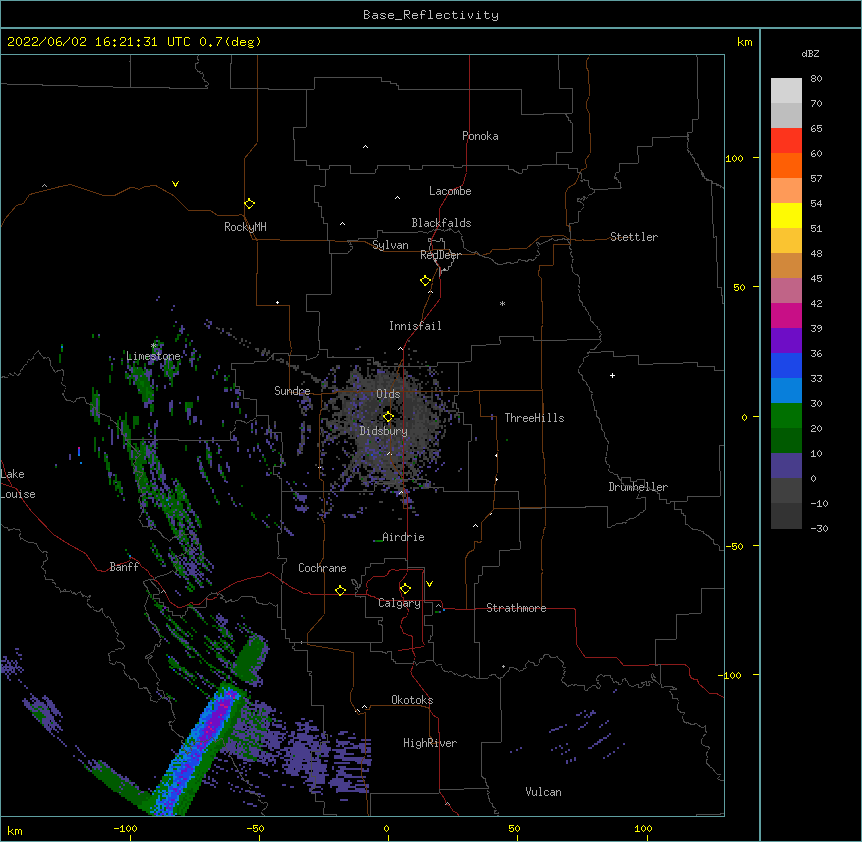Select the Stettler city label
The width and height of the screenshot is (862, 842).
pos(634,237)
